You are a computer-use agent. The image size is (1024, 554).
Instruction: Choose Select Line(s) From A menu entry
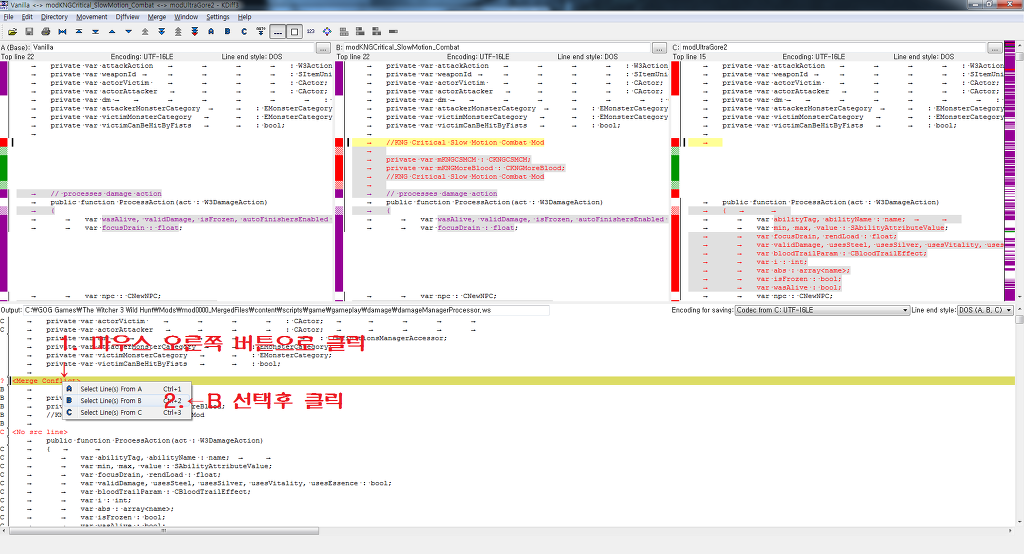pyautogui.click(x=111, y=389)
